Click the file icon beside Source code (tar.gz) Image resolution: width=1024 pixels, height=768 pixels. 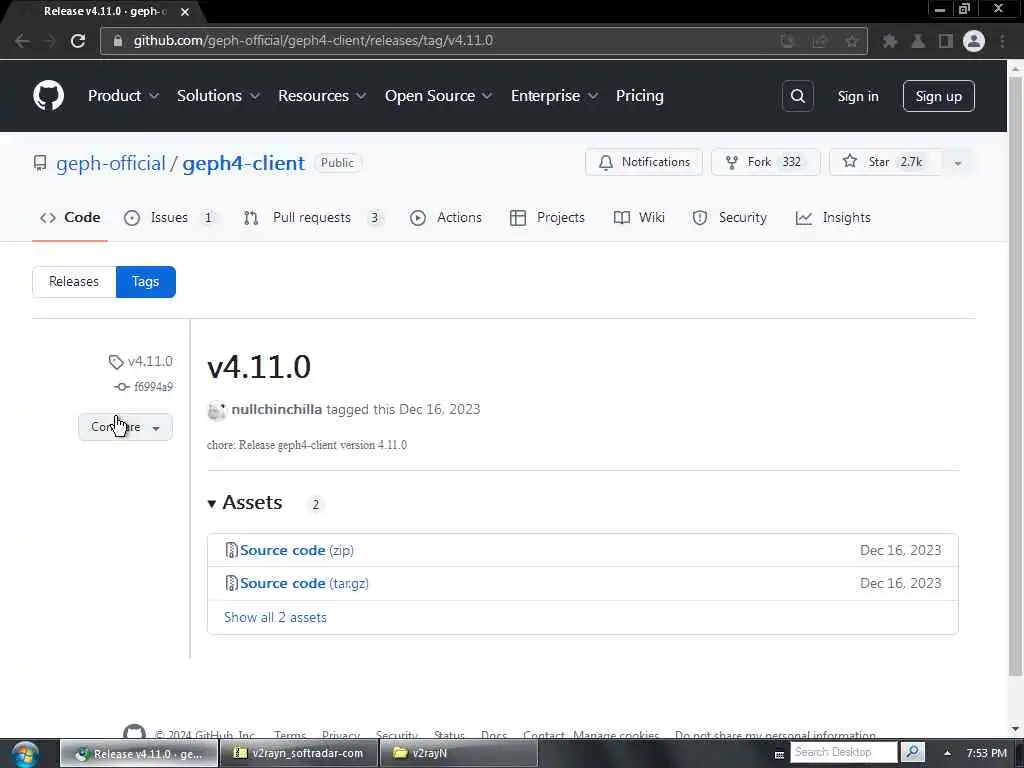click(231, 583)
